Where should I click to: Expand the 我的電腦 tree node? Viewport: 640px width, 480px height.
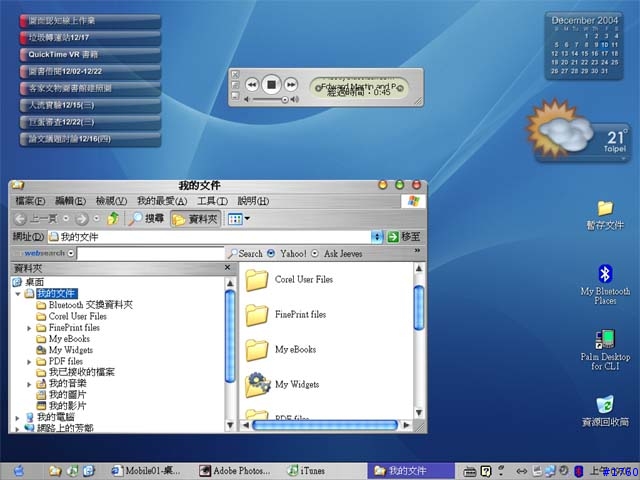pyautogui.click(x=18, y=418)
